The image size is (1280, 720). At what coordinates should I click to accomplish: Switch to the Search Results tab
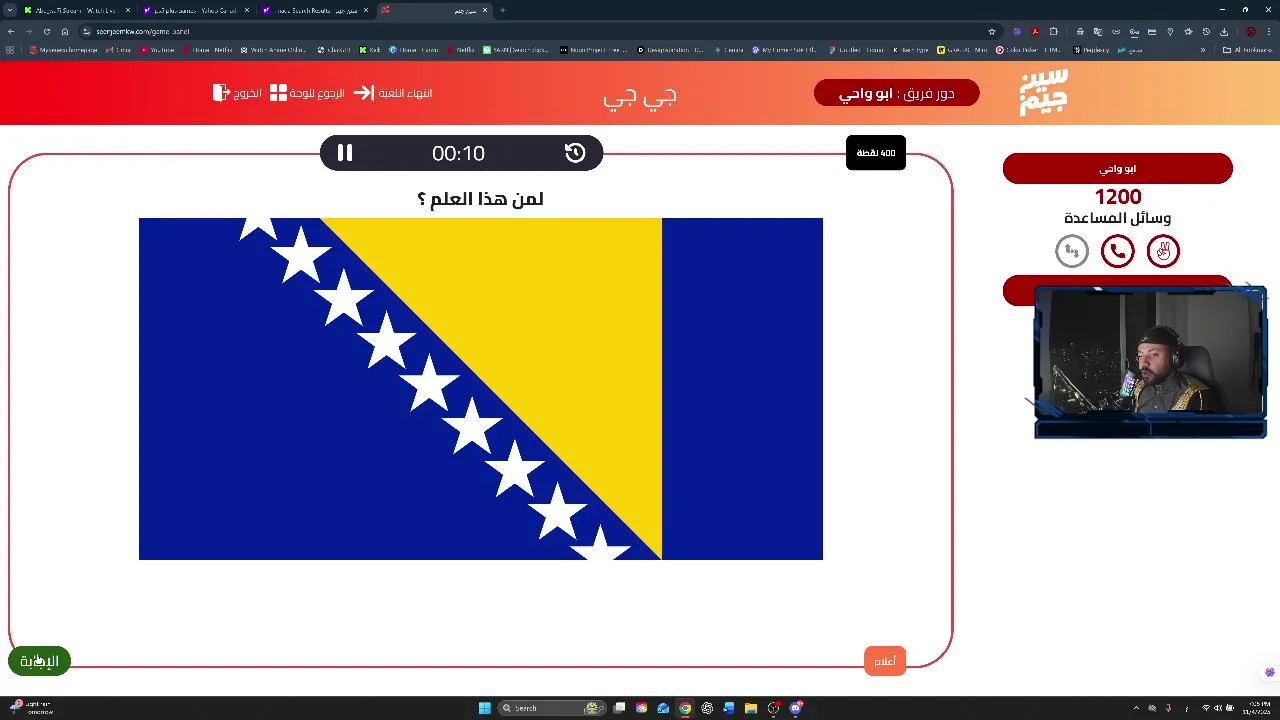coord(314,10)
